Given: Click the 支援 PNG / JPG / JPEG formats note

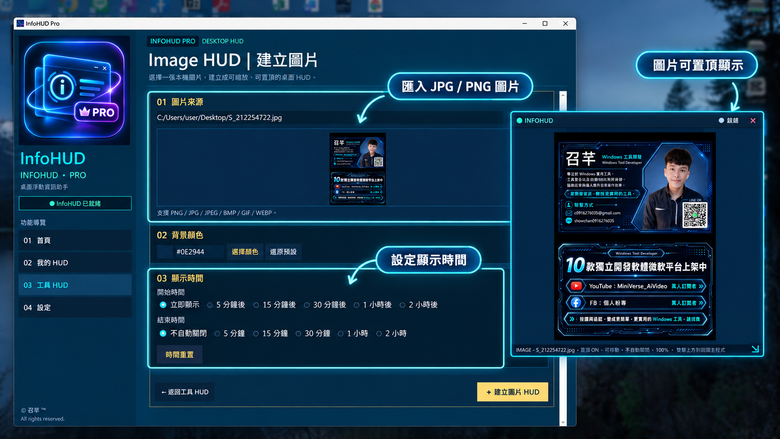Looking at the screenshot, I should click(x=216, y=212).
